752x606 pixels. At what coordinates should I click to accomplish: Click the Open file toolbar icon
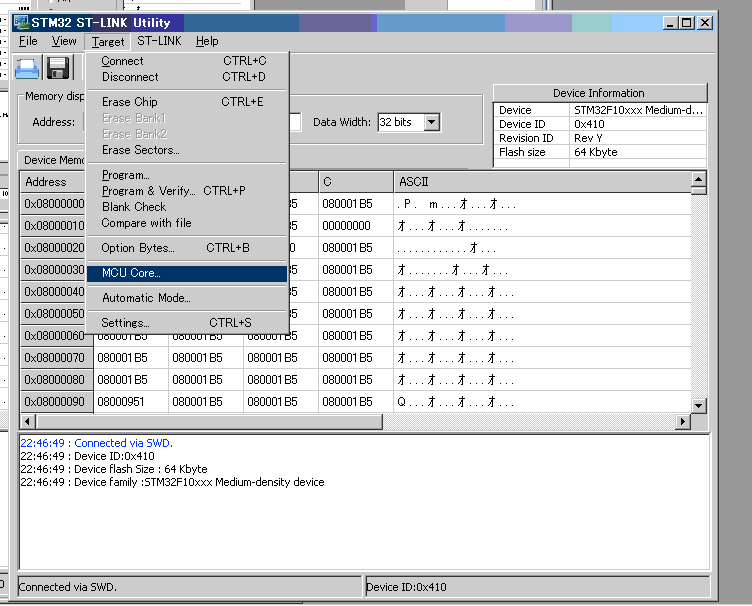[x=27, y=68]
